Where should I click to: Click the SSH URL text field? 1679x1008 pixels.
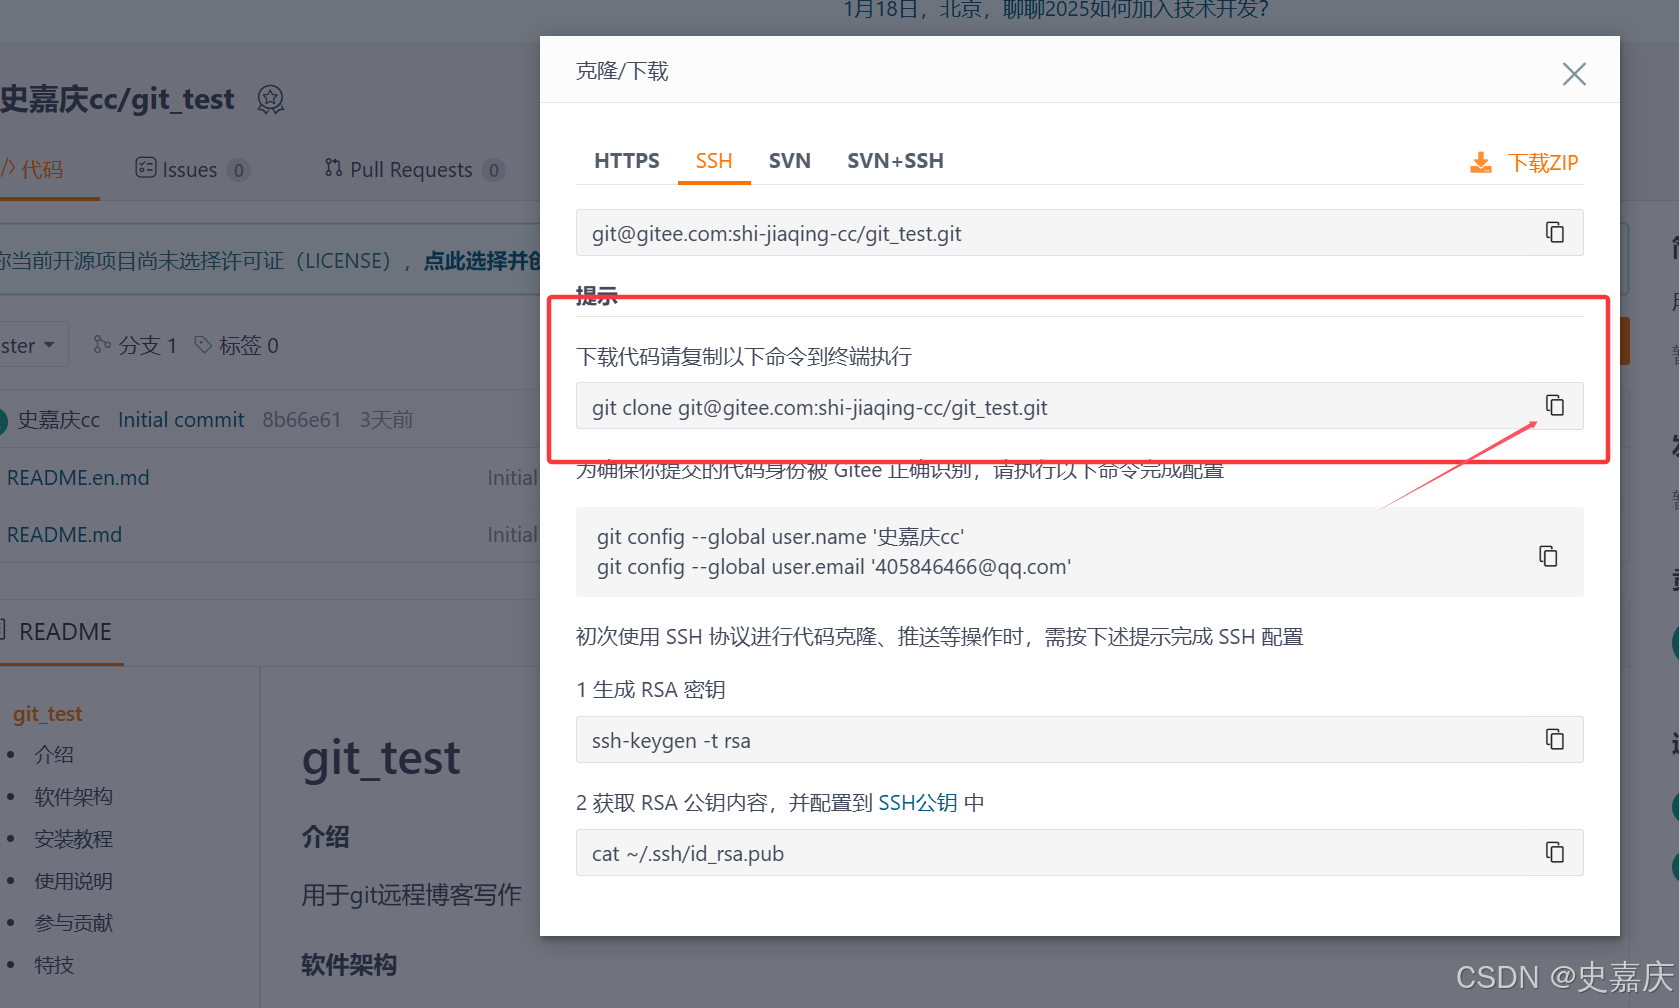coord(1079,233)
